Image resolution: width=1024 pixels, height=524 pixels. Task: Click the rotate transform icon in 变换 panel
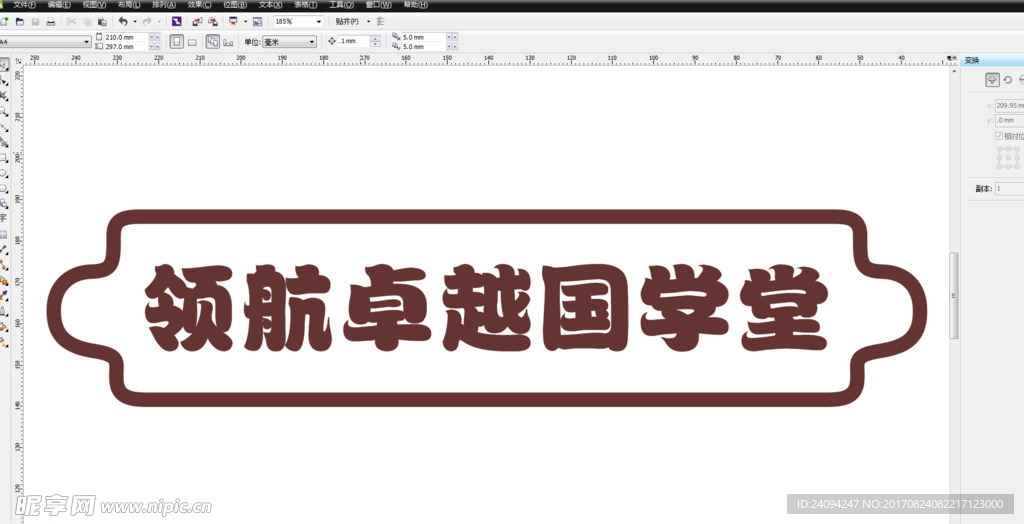click(x=1008, y=80)
